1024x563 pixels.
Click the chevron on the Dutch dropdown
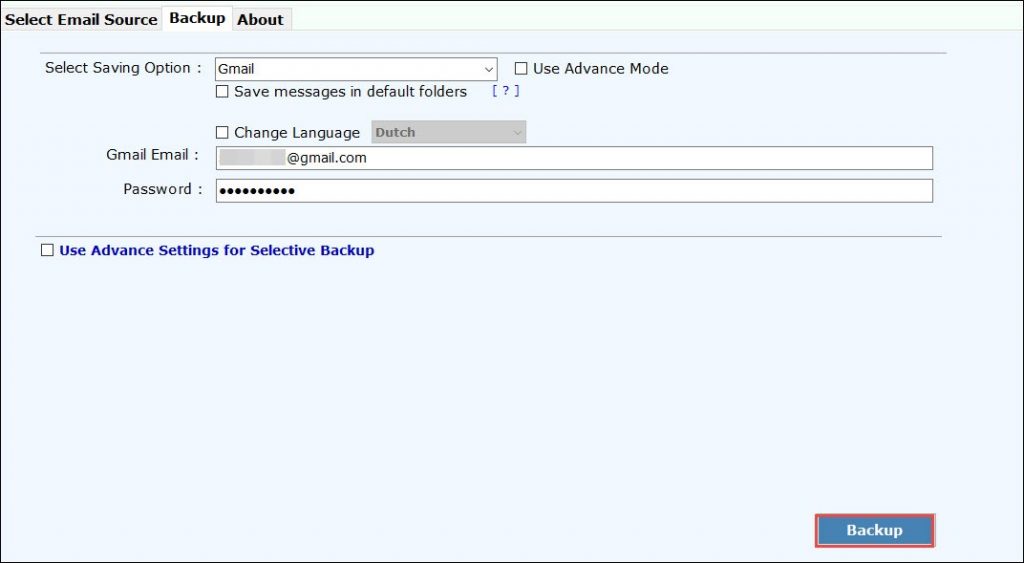[x=517, y=132]
